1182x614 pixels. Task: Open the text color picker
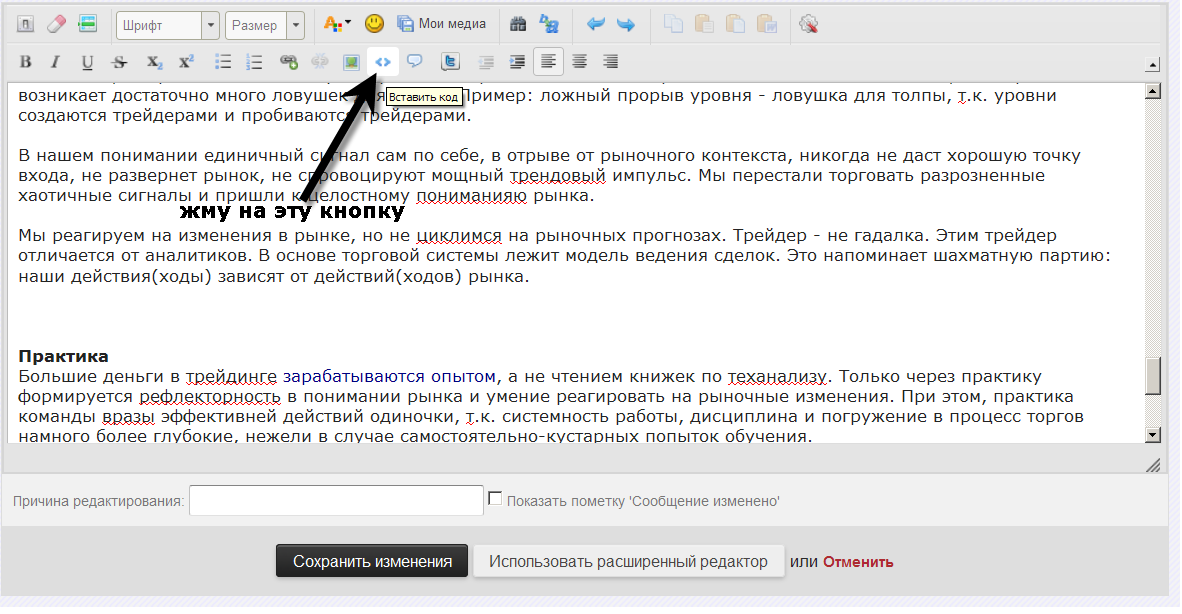pyautogui.click(x=336, y=24)
